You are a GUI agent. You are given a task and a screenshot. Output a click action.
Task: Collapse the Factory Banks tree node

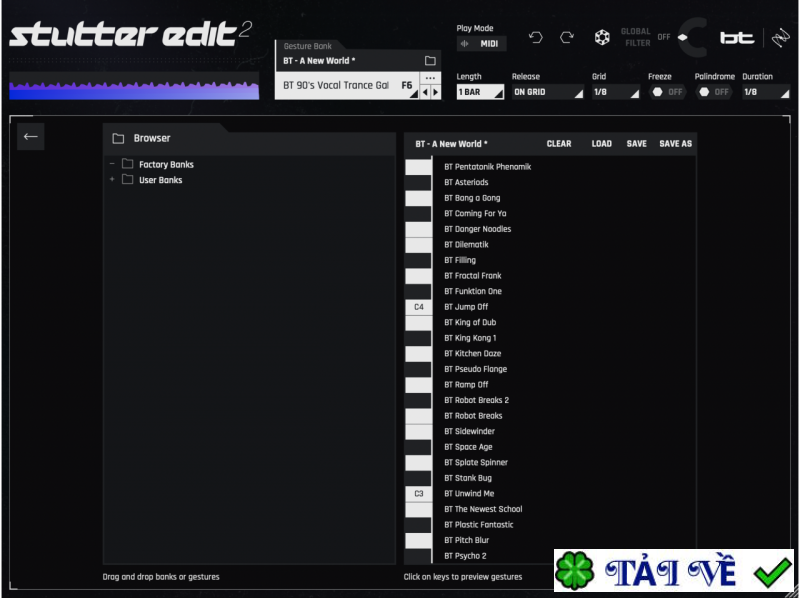pos(112,164)
